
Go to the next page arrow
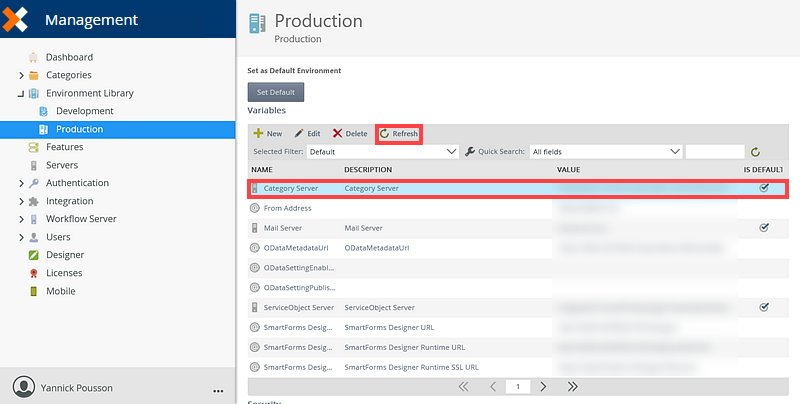543,386
